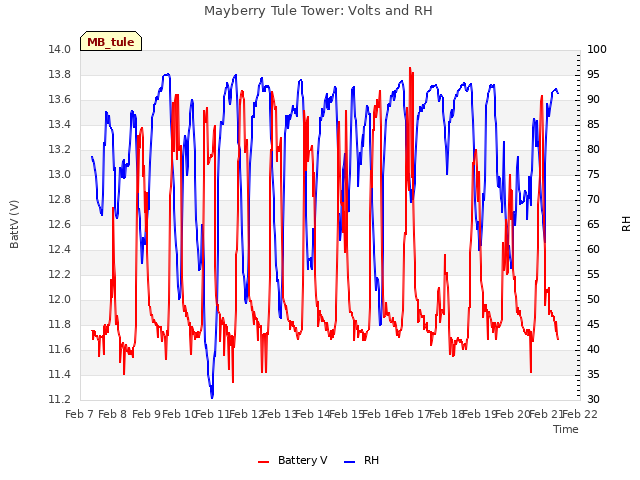Image resolution: width=640 pixels, height=480 pixels.
Task: Click the MB_tule annotation label
Action: 111,42
